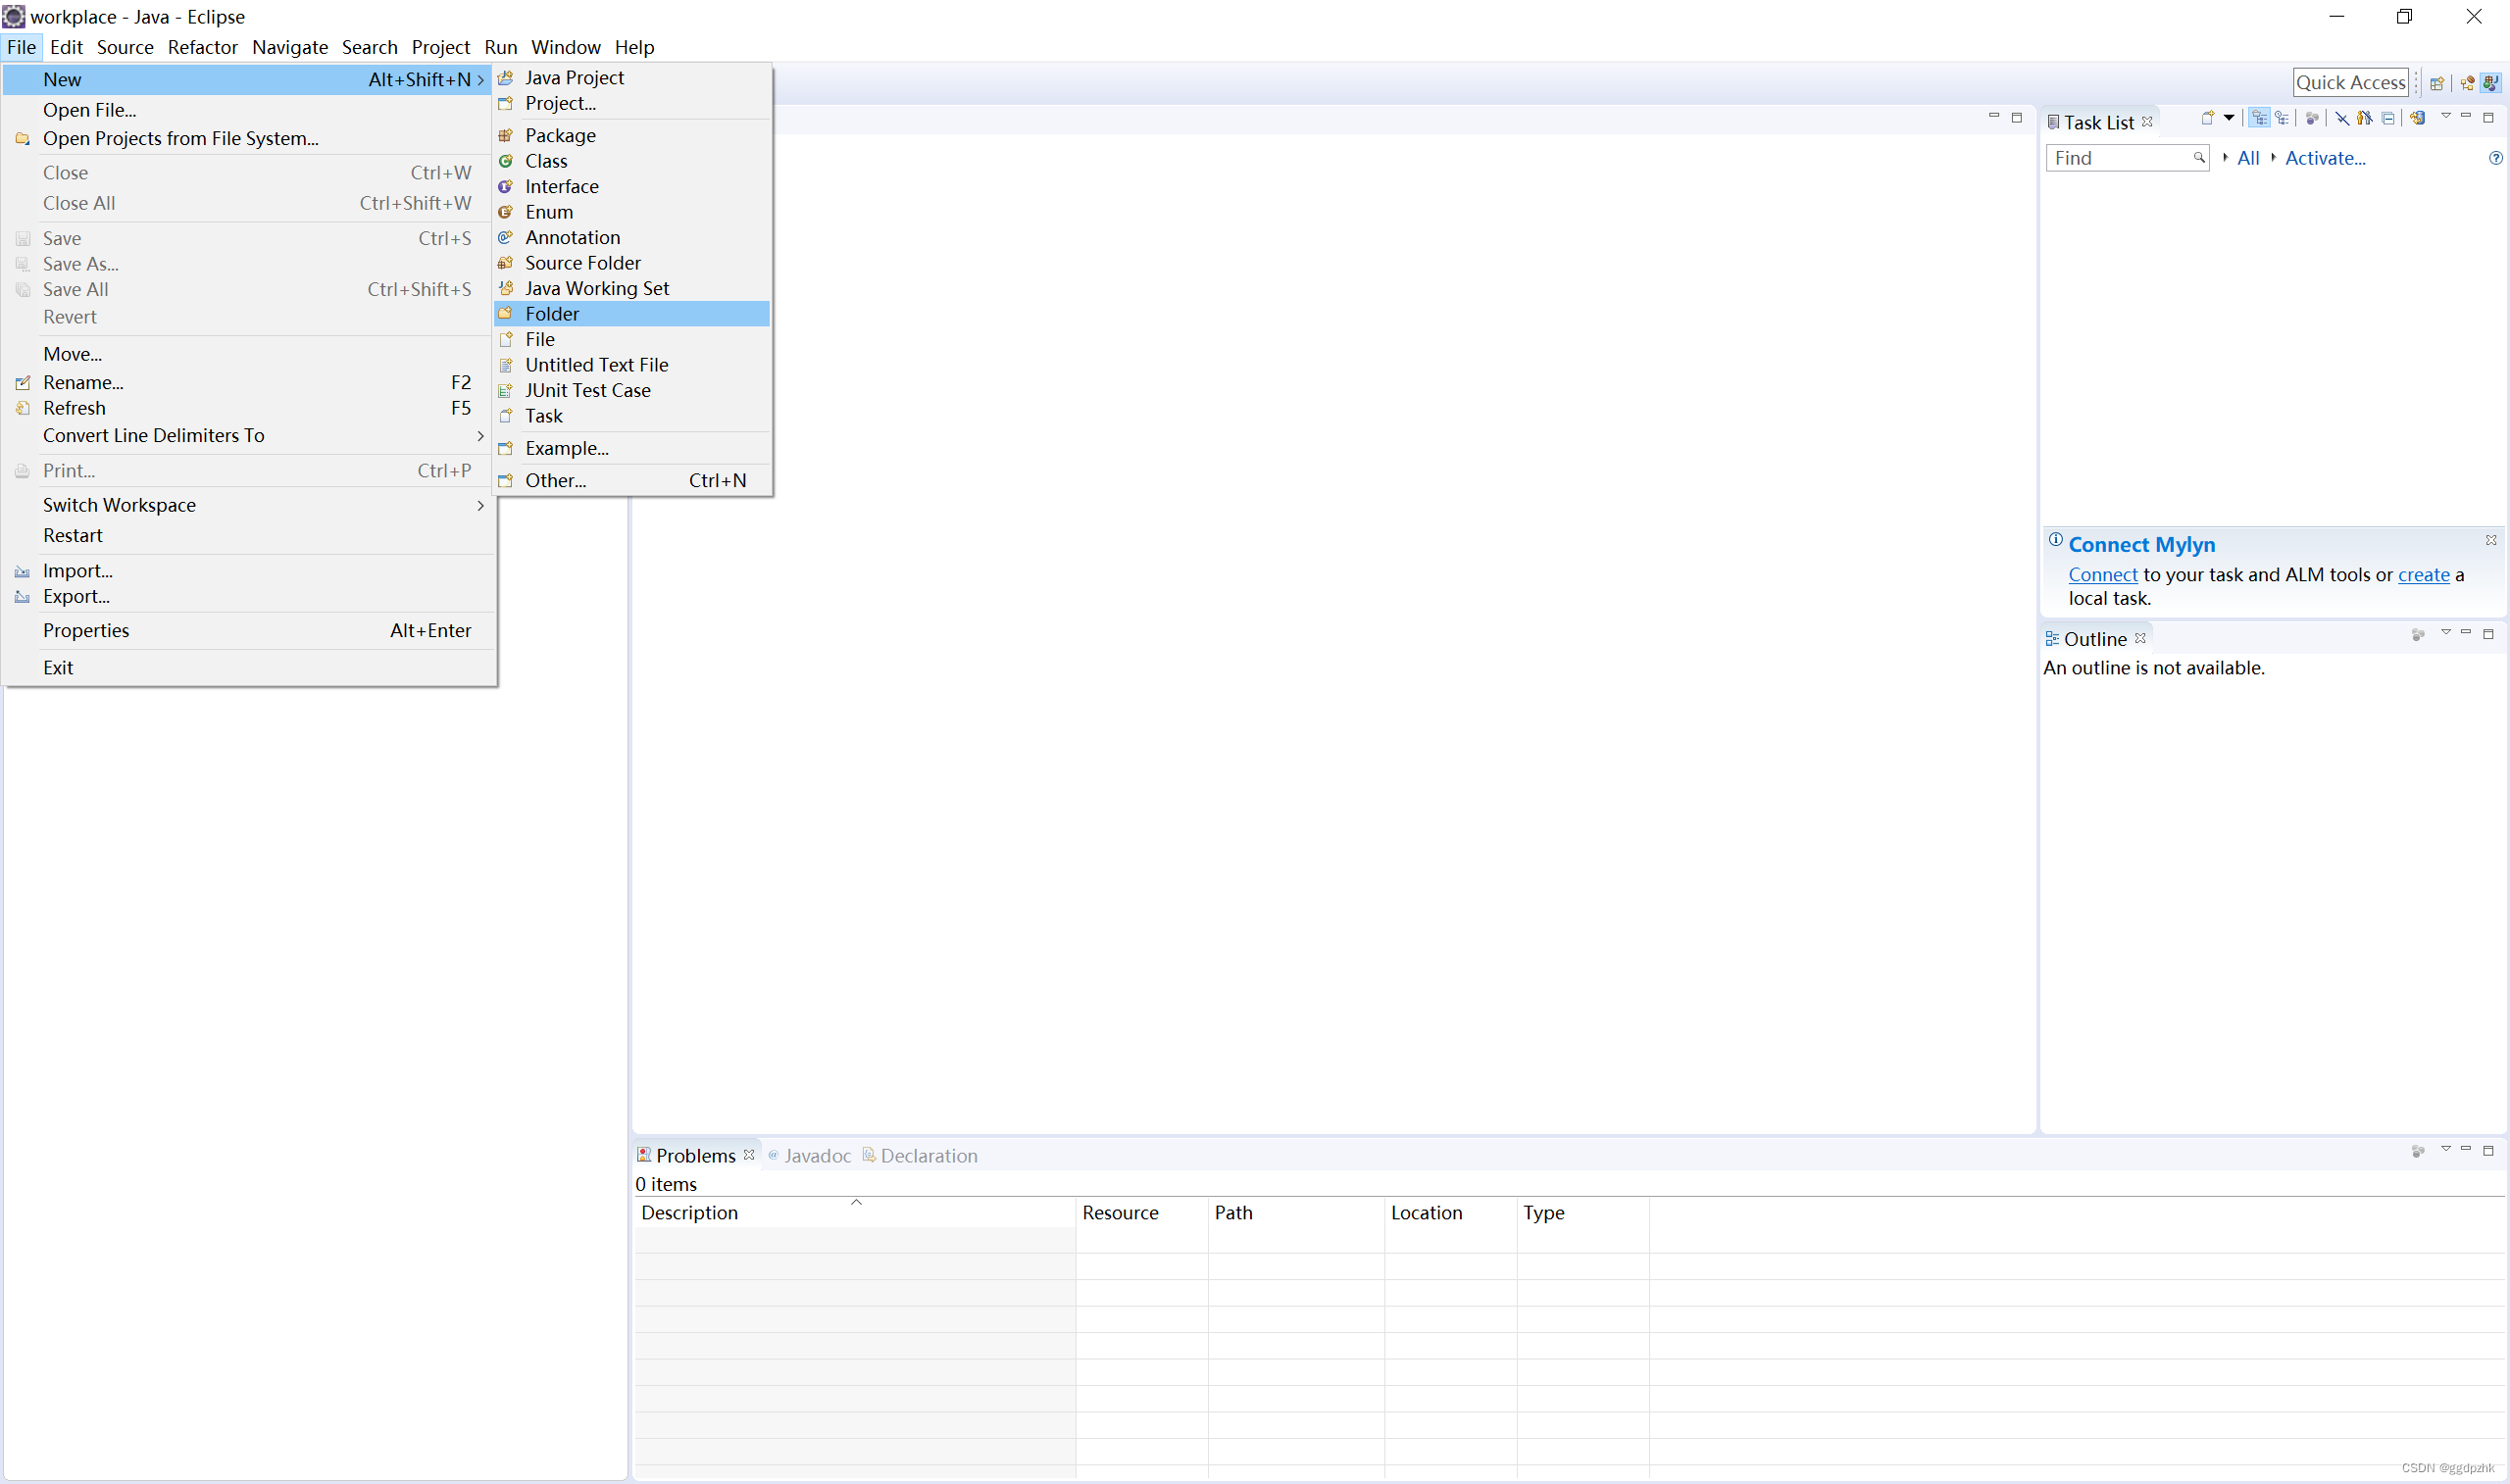Click Collapse All icon in Task List toolbar
Viewport: 2510px width, 1484px height.
[2388, 118]
